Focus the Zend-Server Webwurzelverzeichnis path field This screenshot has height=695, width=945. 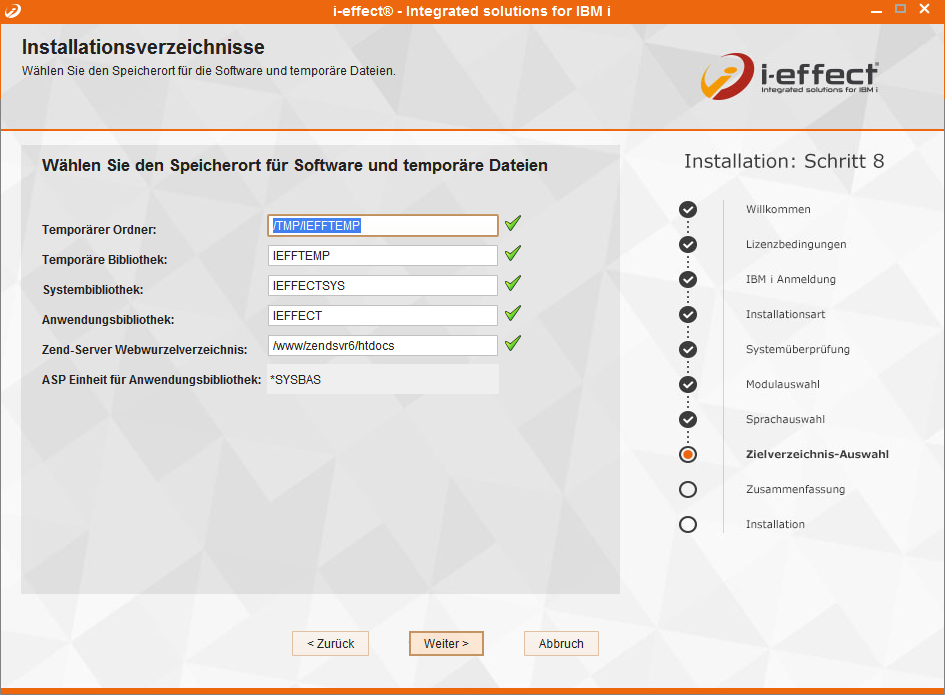click(383, 346)
